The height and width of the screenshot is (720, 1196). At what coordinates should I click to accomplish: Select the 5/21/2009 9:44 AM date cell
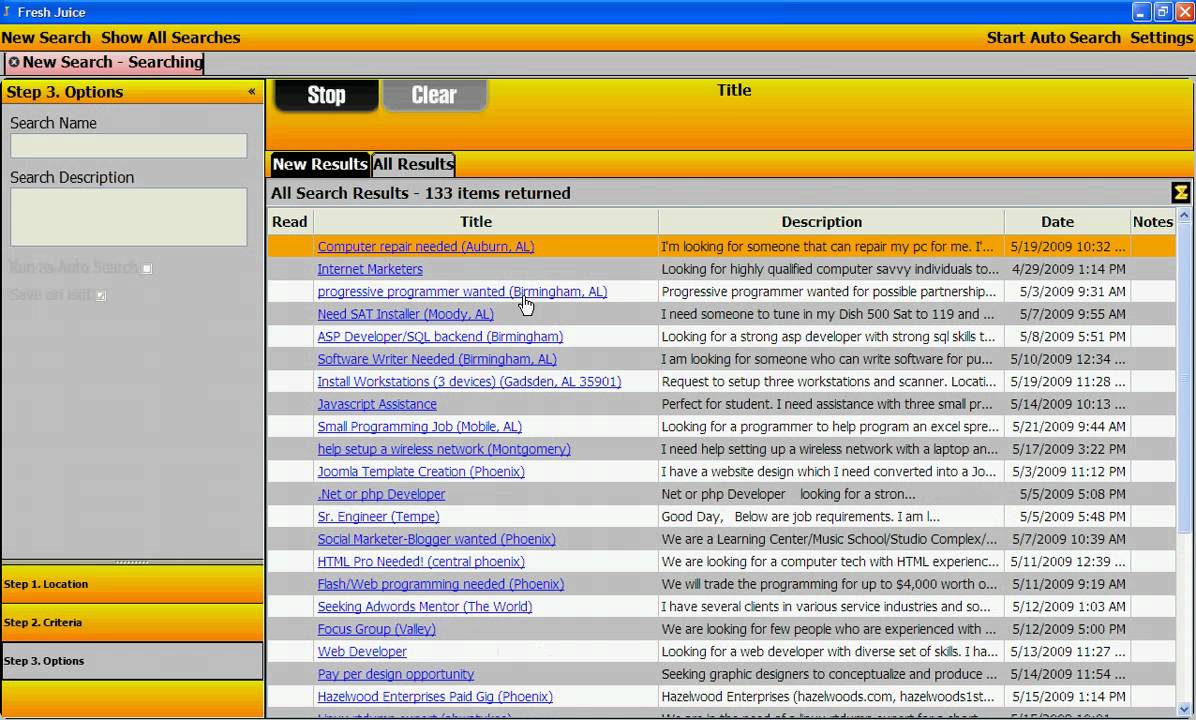pyautogui.click(x=1067, y=426)
